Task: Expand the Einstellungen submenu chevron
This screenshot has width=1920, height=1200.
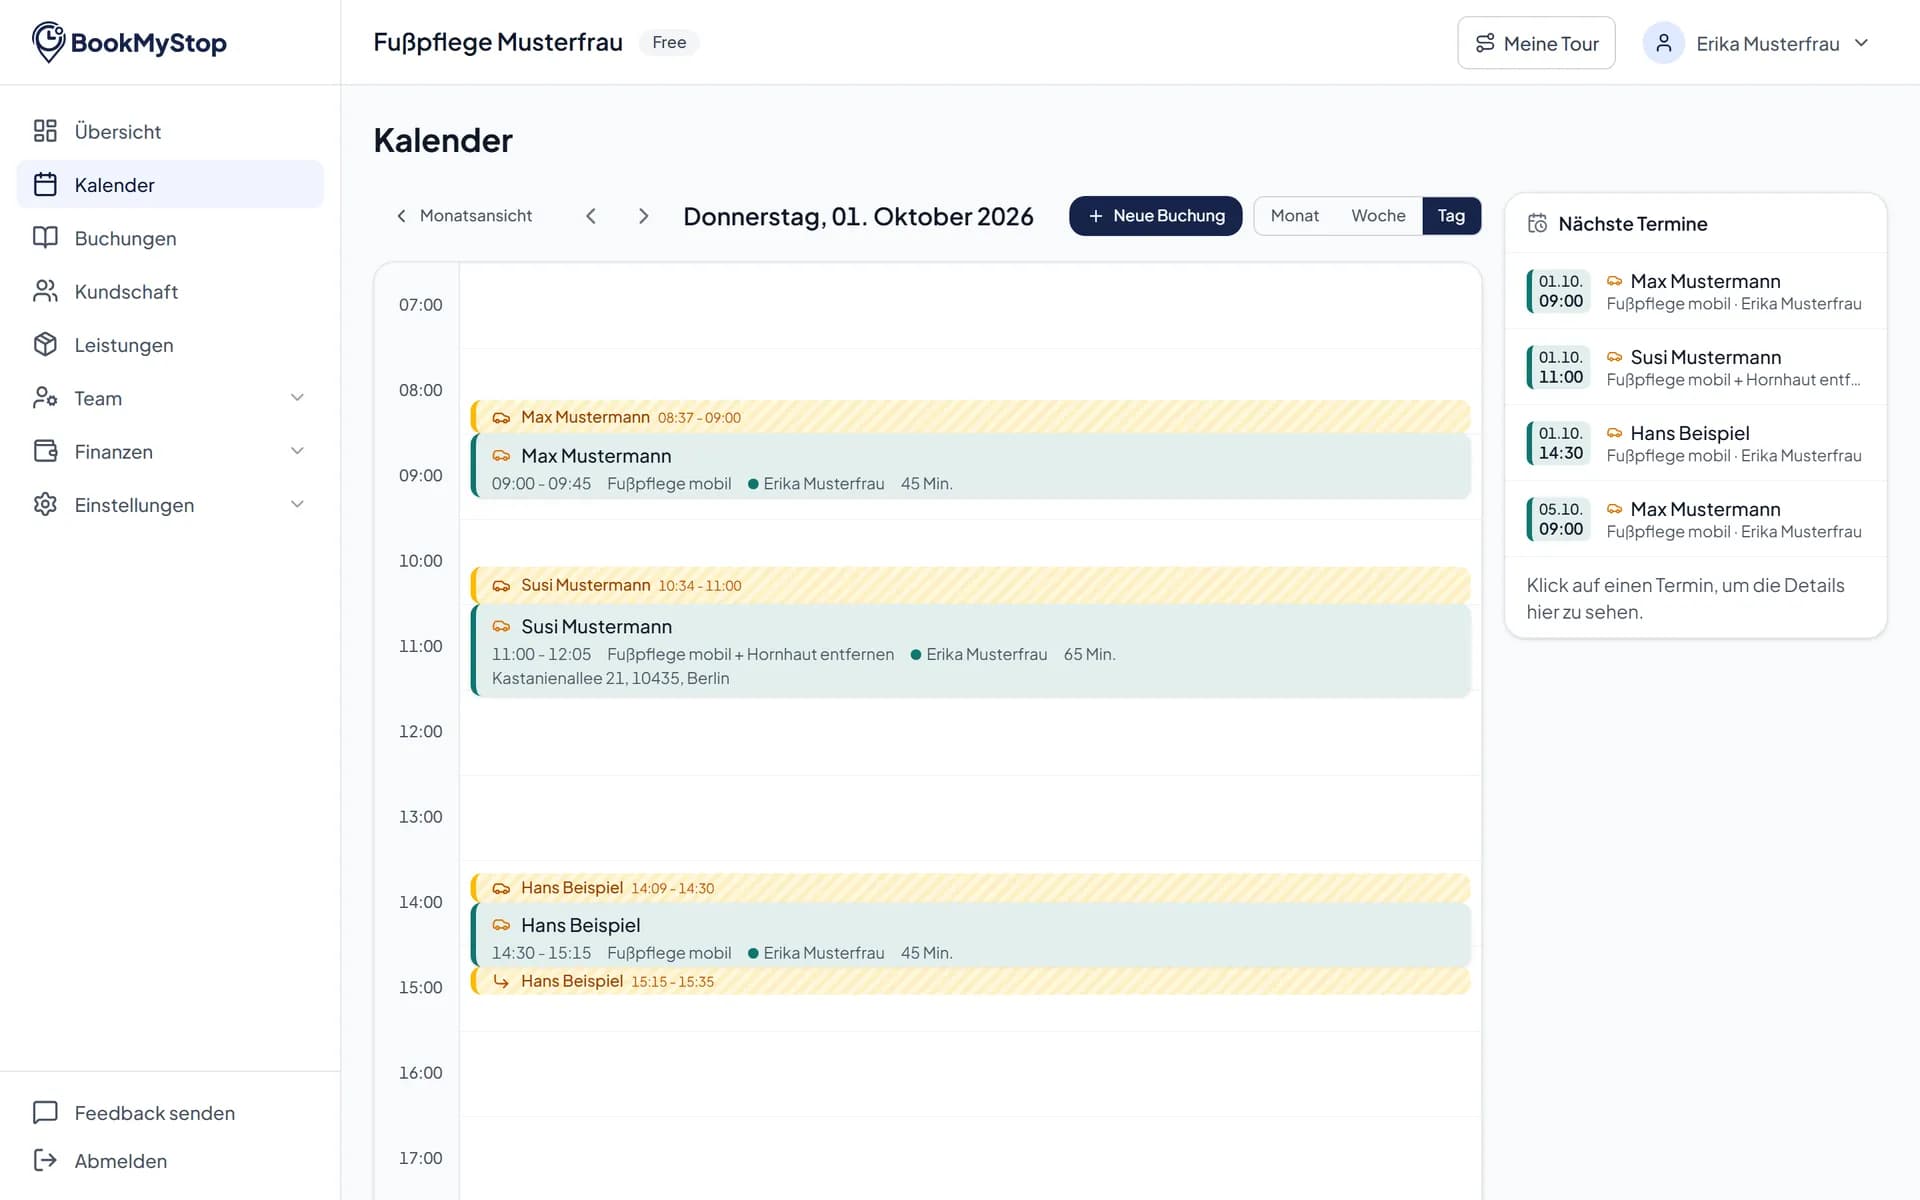Action: tap(297, 504)
